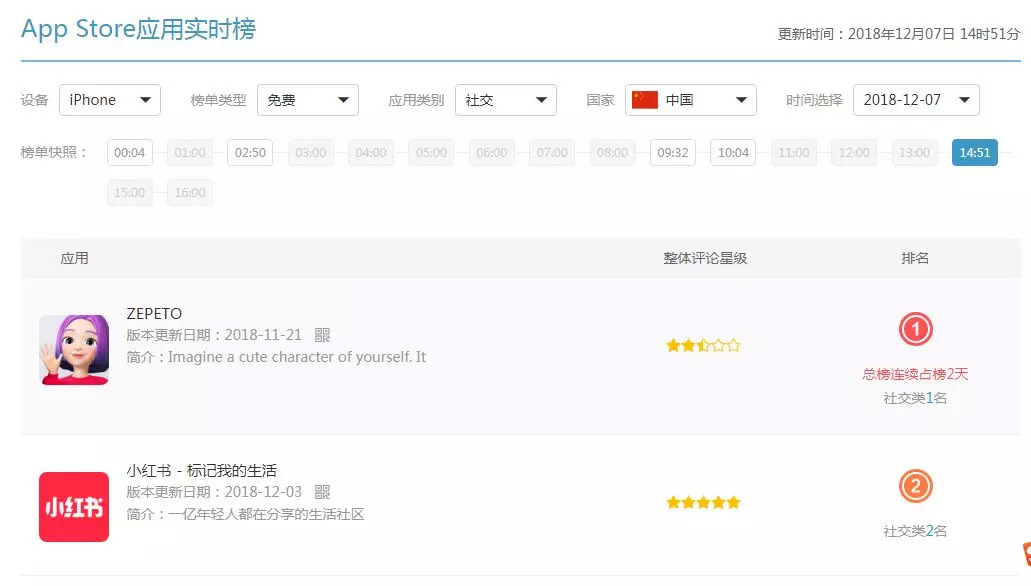Click the 社交类1名 ranking text
Screen dimensions: 1031x586
coord(915,398)
